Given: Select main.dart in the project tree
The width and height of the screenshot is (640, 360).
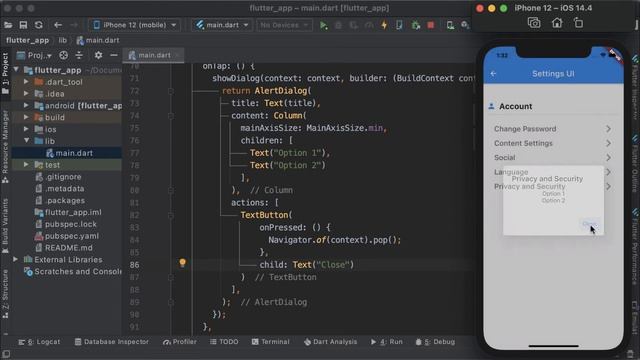Looking at the screenshot, I should (x=74, y=153).
